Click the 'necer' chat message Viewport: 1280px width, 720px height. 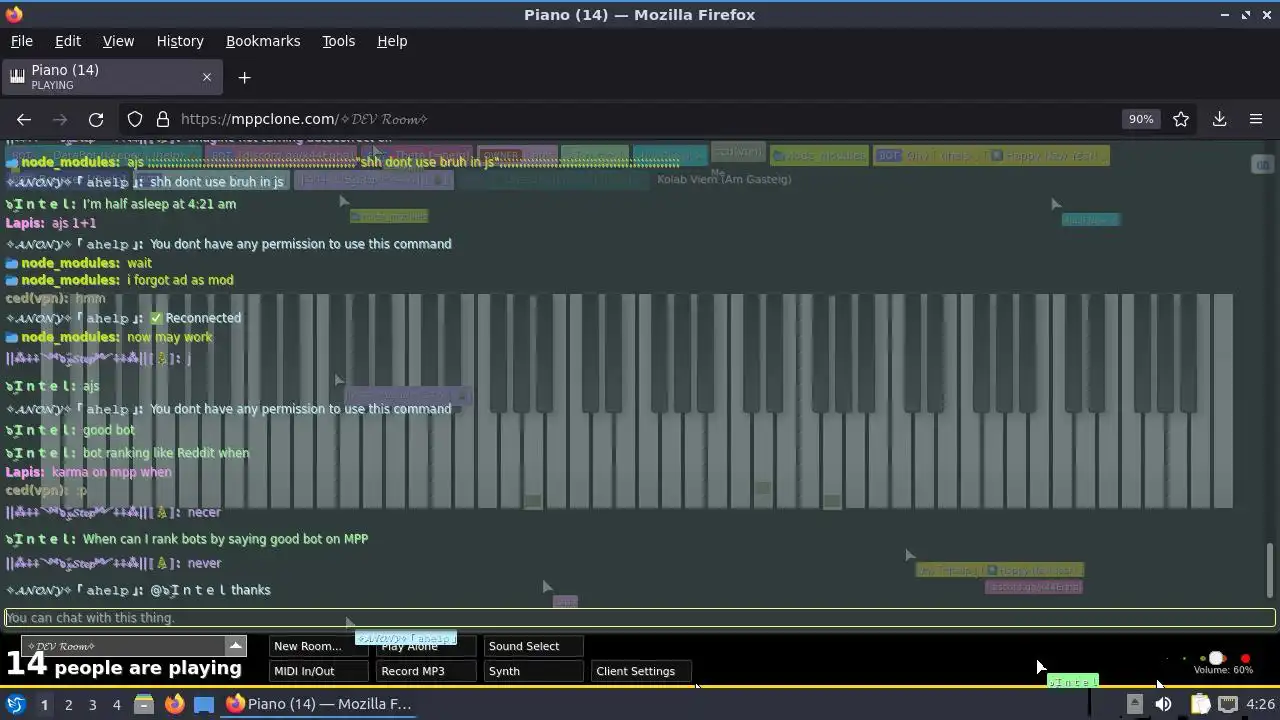coord(204,512)
